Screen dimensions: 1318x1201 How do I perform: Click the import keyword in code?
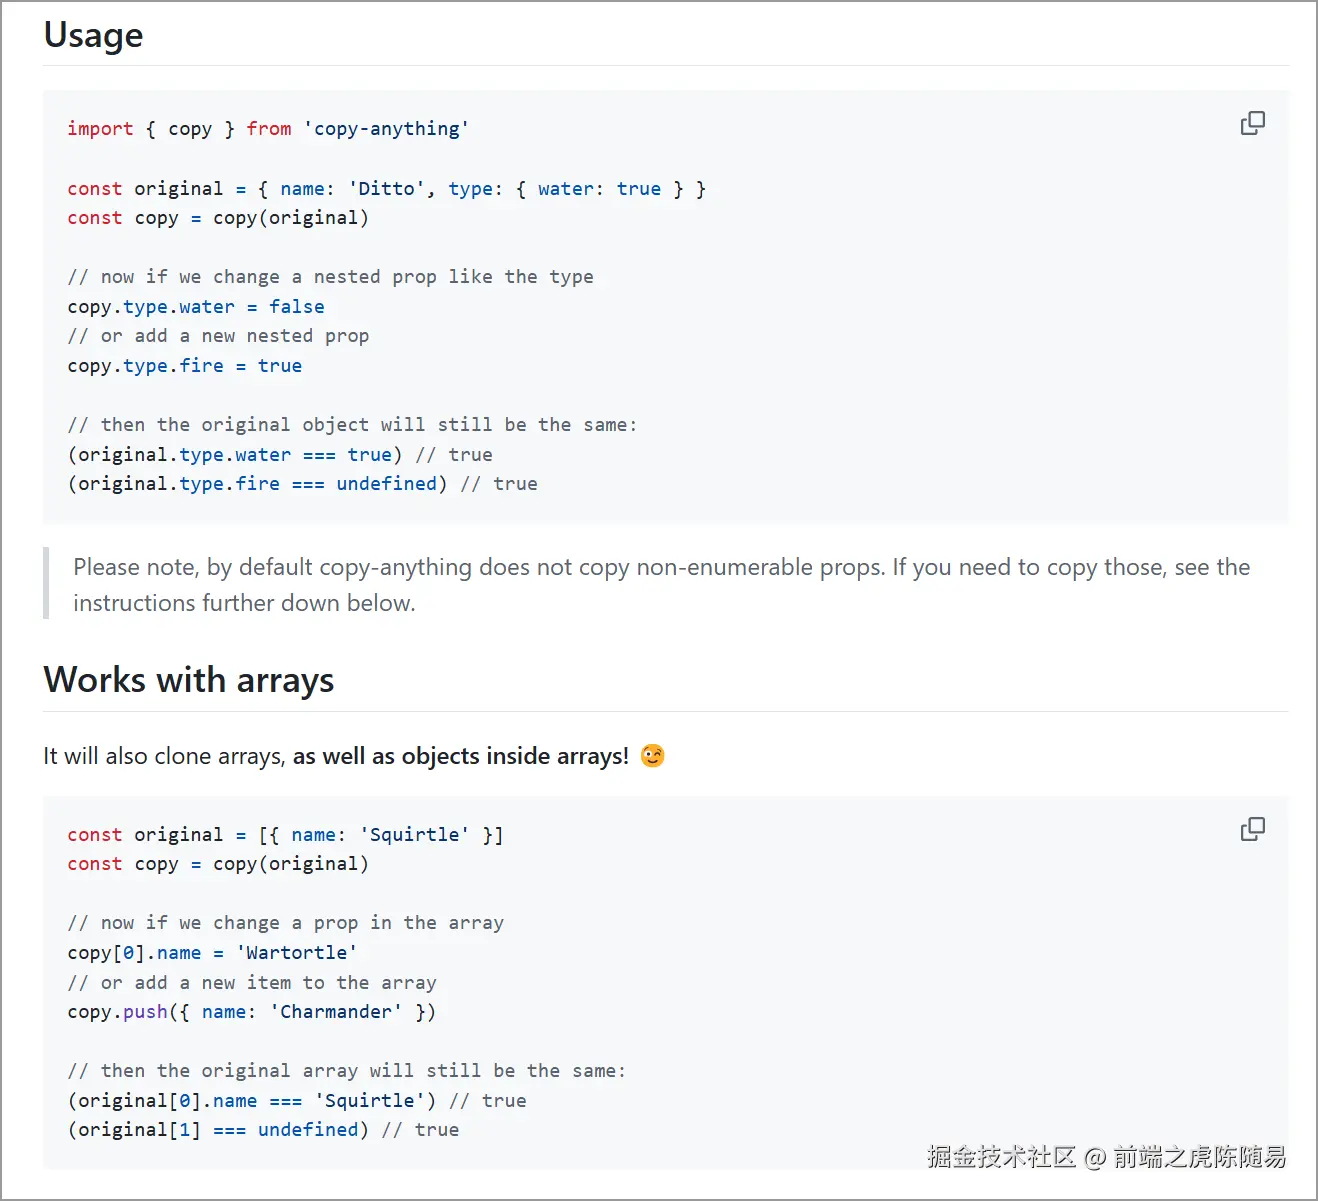point(100,129)
